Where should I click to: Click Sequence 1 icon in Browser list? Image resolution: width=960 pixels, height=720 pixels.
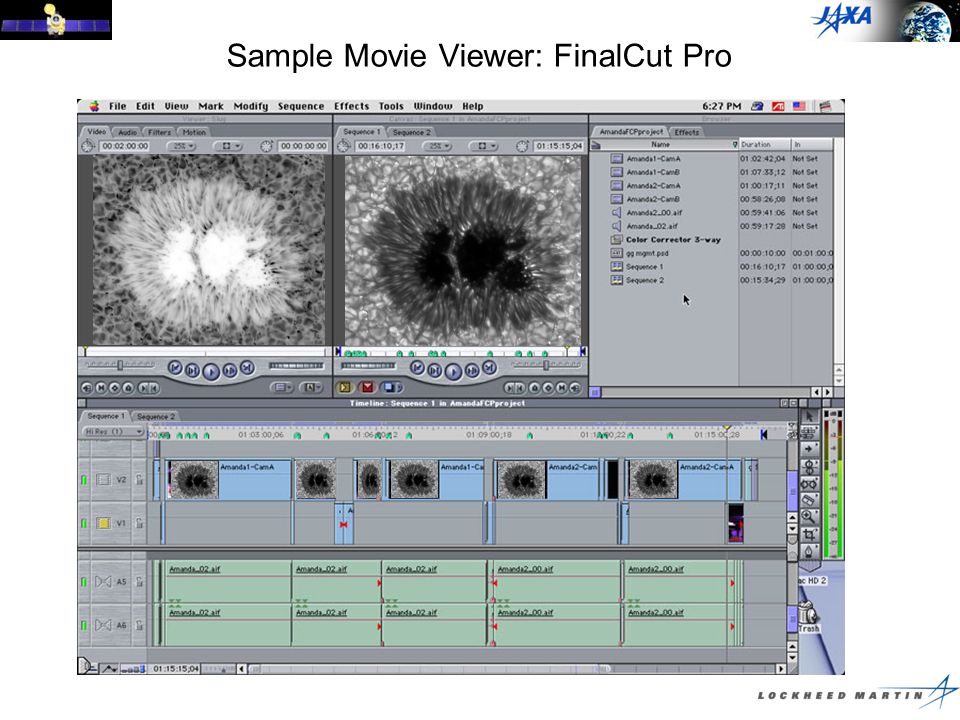(x=617, y=266)
